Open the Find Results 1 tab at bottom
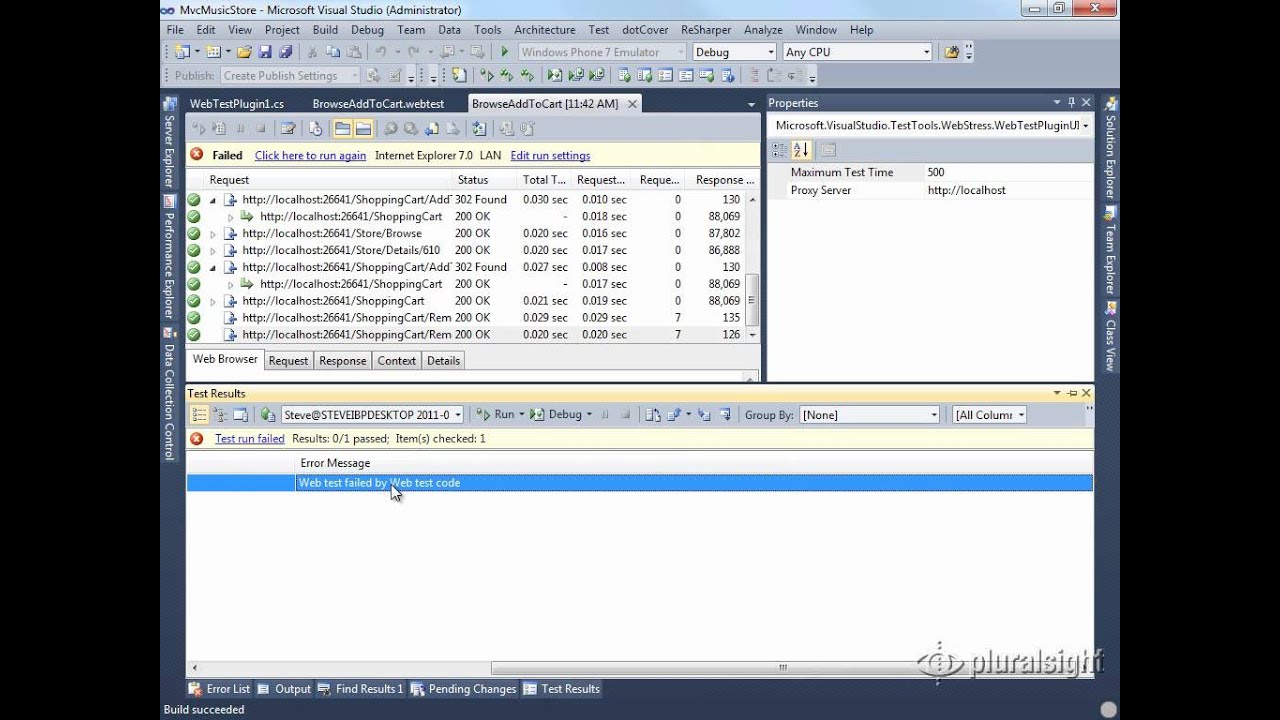Image resolution: width=1280 pixels, height=720 pixels. [x=361, y=689]
